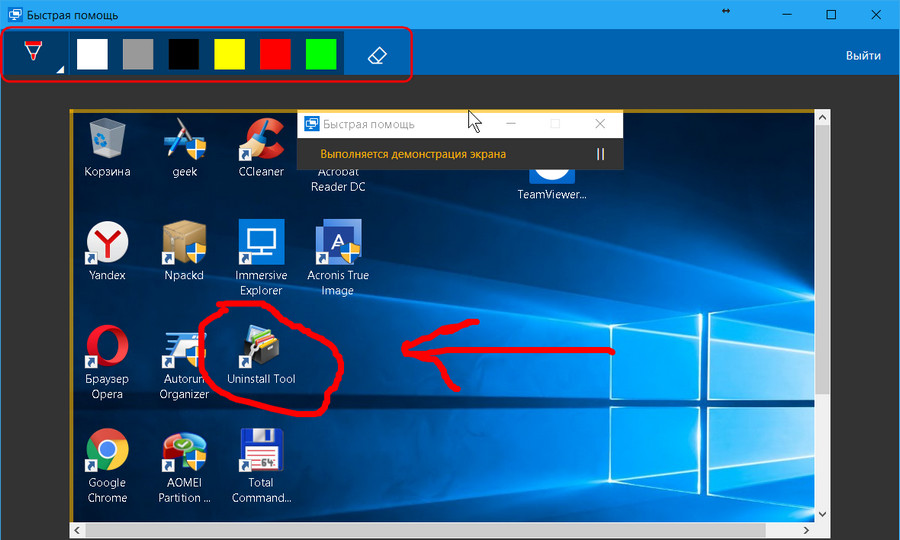This screenshot has height=540, width=900.
Task: Click the Acrobat Reader DC label
Action: click(x=338, y=179)
